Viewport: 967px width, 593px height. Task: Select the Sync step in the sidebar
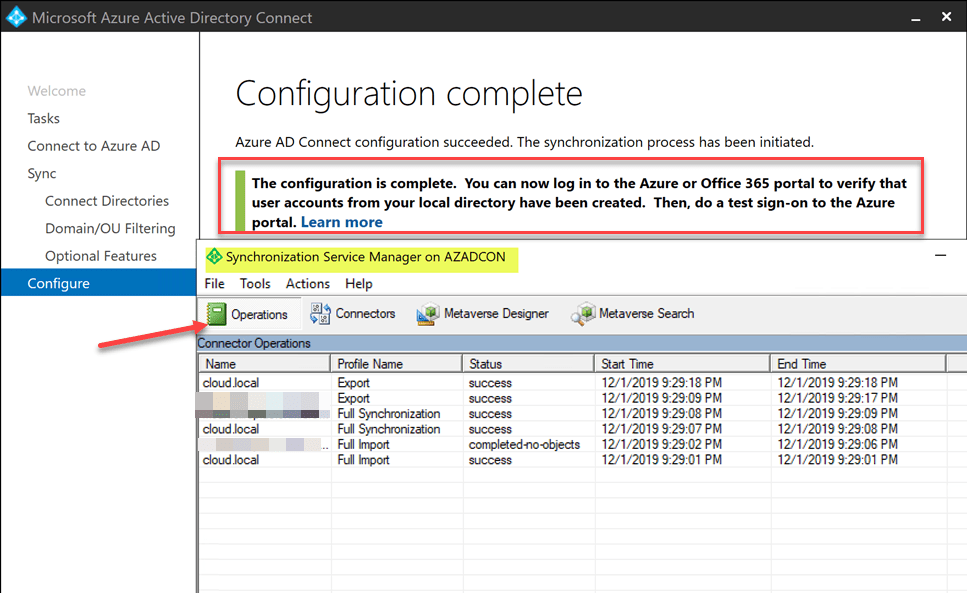[x=41, y=174]
